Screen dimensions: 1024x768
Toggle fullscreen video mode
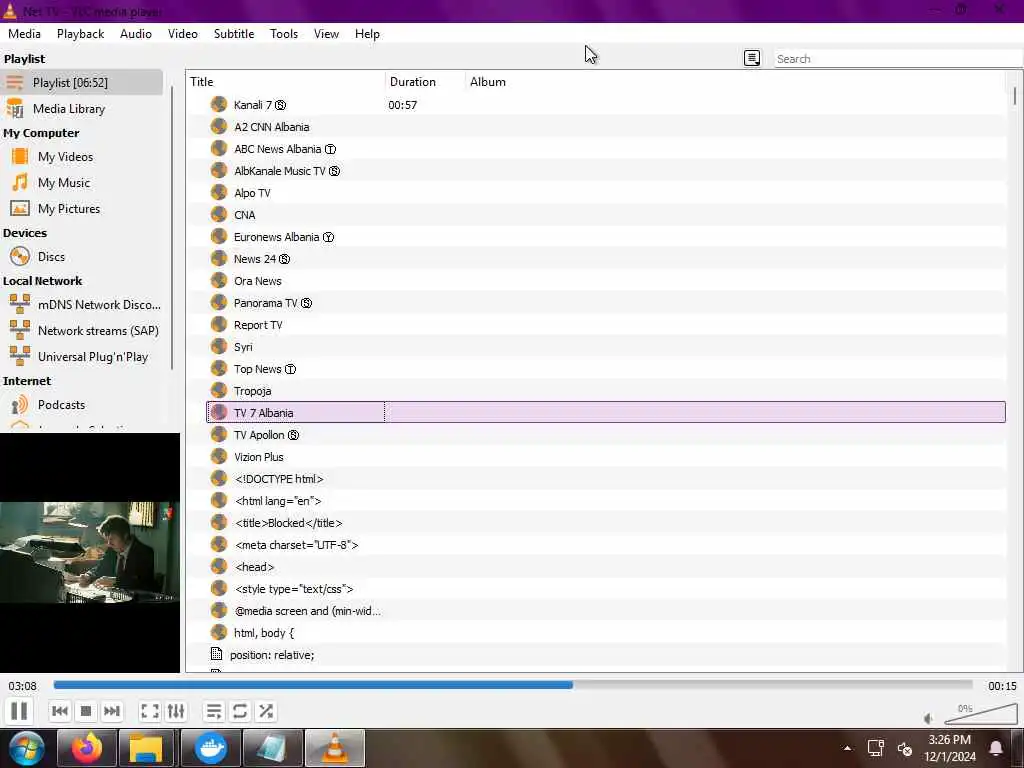pyautogui.click(x=150, y=711)
